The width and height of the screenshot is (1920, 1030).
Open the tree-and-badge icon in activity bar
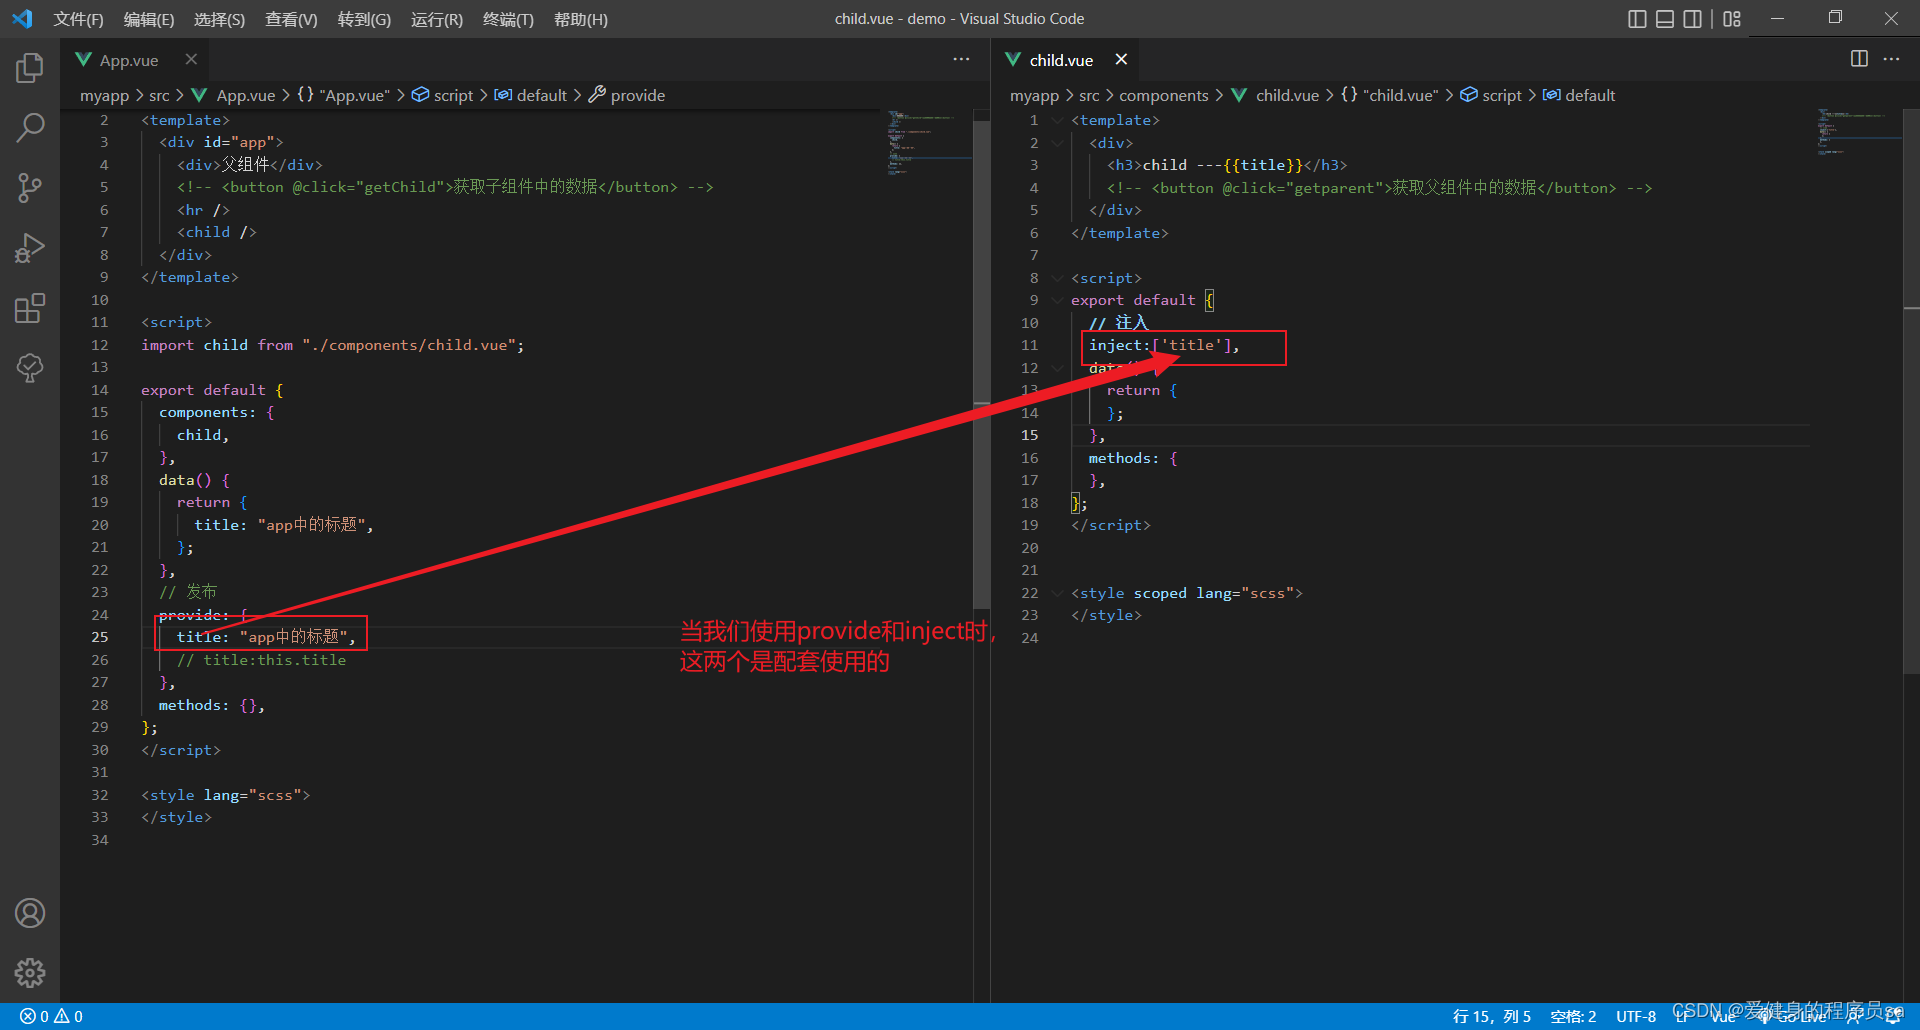point(30,368)
